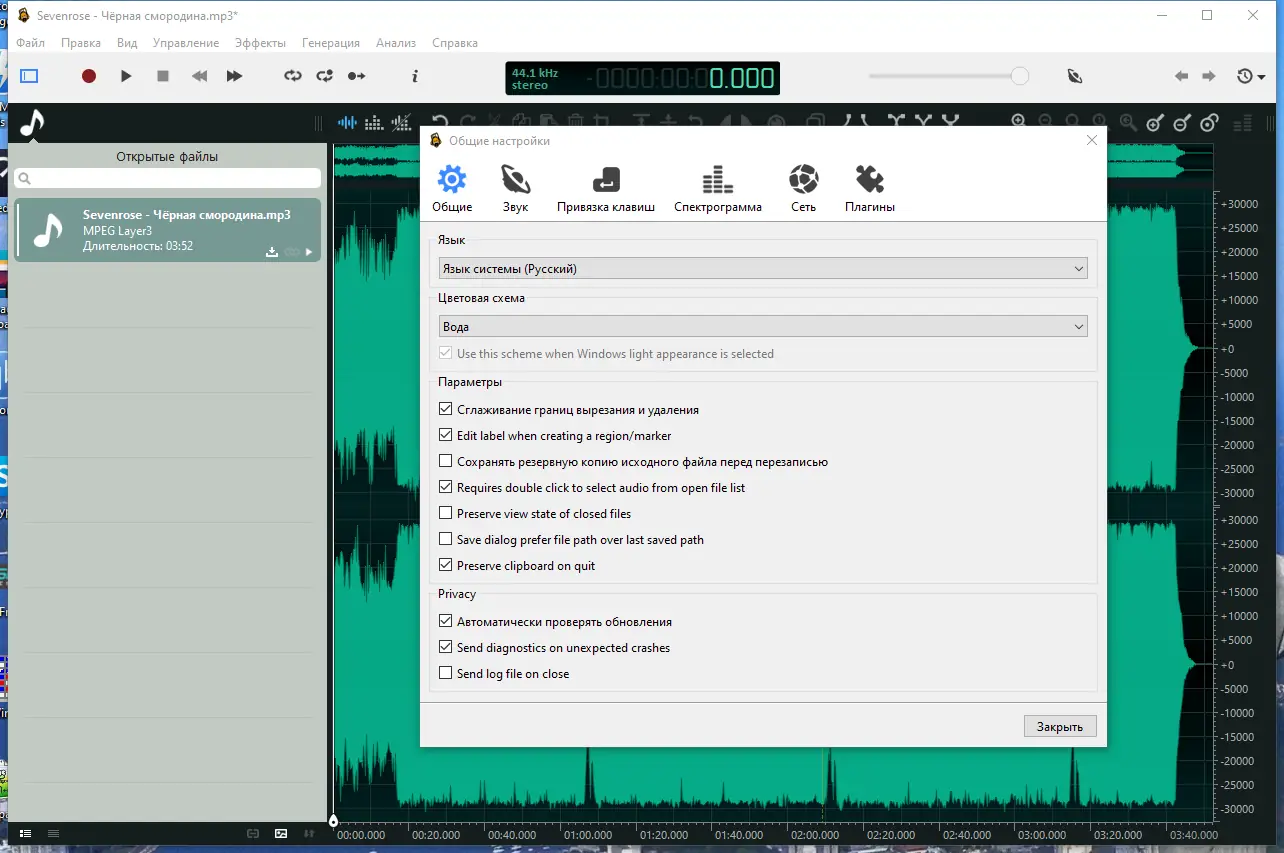Enable Save dialog prefer file path option

(446, 540)
